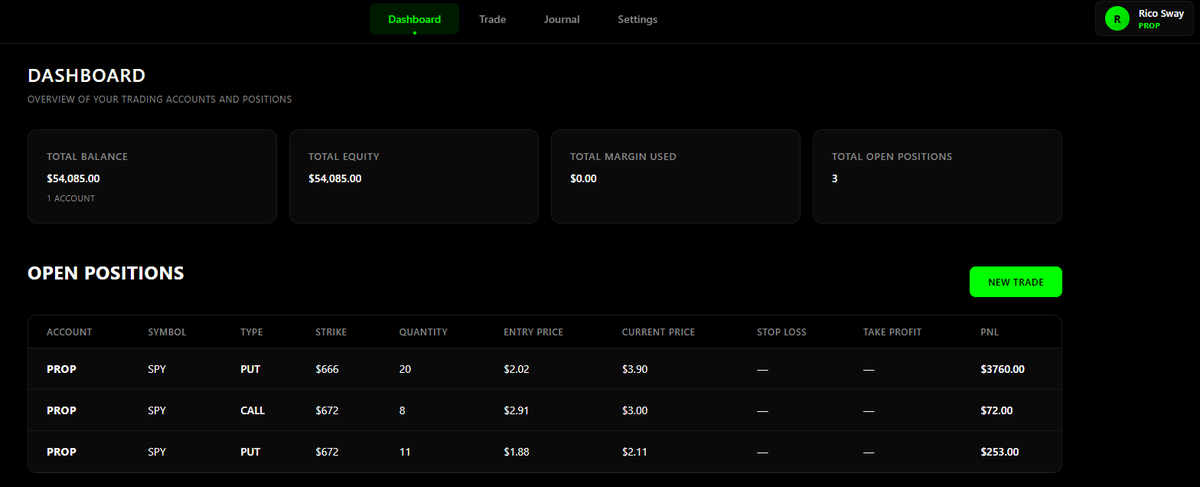Click the ENTRY PRICE column header
1200x487 pixels.
[534, 331]
